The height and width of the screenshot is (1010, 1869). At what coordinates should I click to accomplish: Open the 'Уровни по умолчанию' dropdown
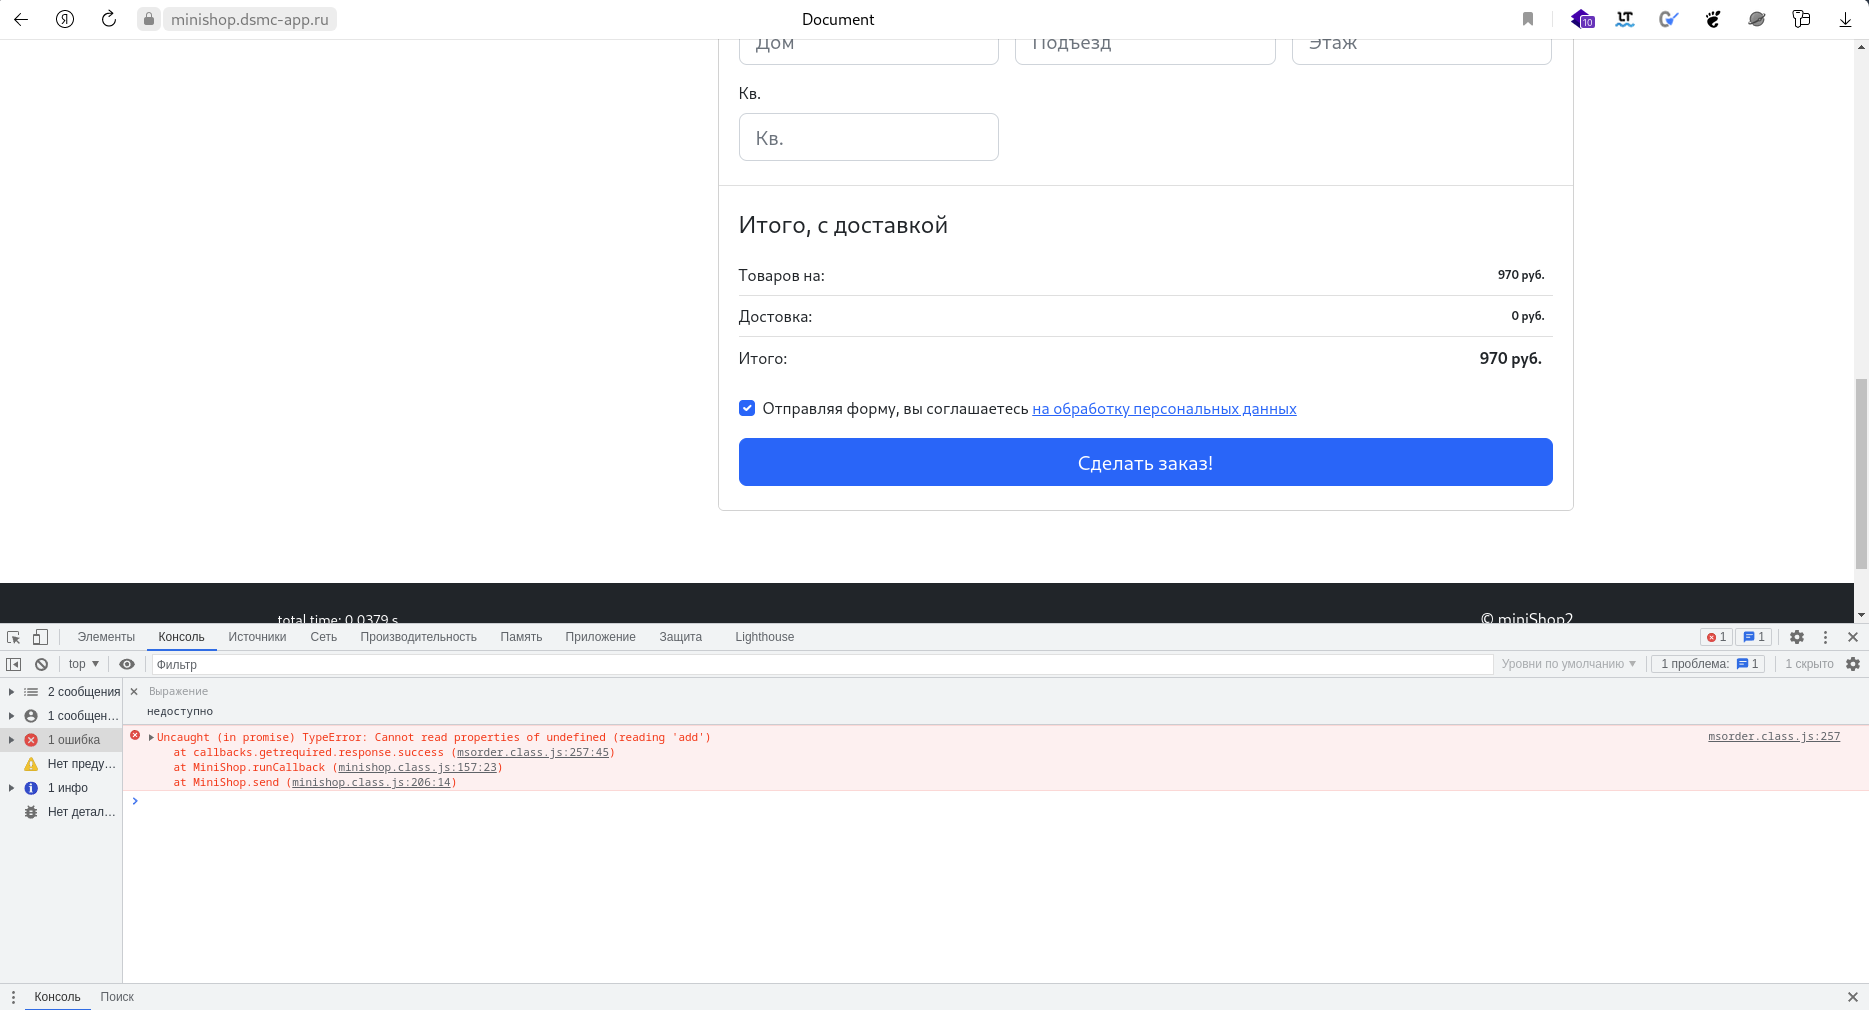click(1567, 664)
